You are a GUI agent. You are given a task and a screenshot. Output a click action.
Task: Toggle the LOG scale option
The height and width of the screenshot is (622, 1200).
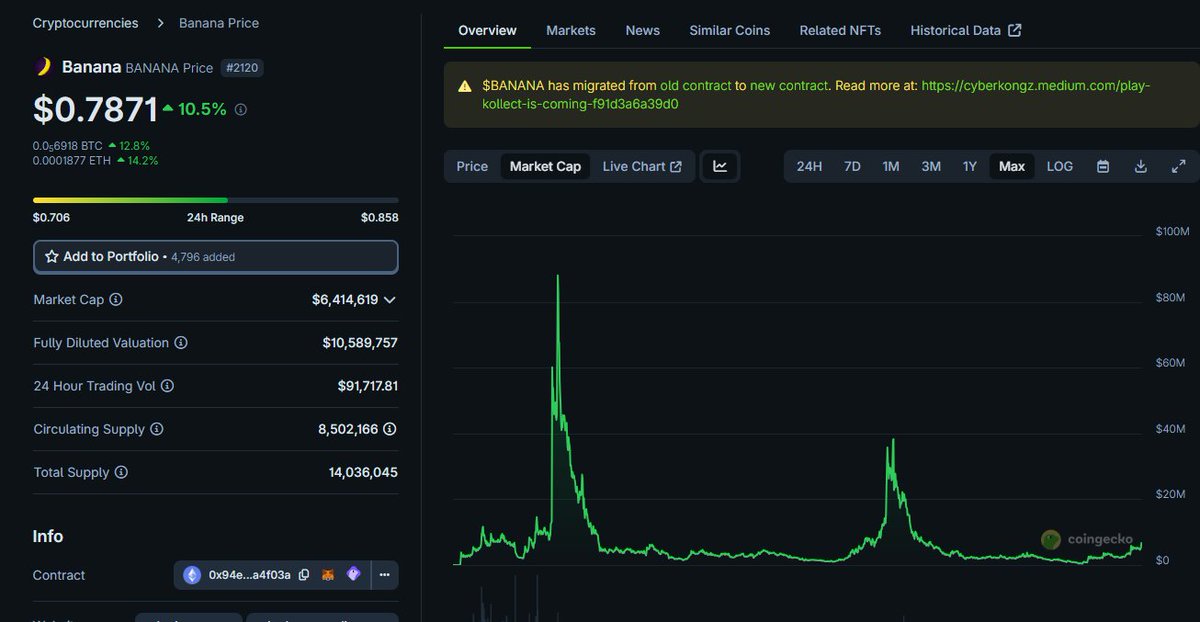click(x=1060, y=166)
